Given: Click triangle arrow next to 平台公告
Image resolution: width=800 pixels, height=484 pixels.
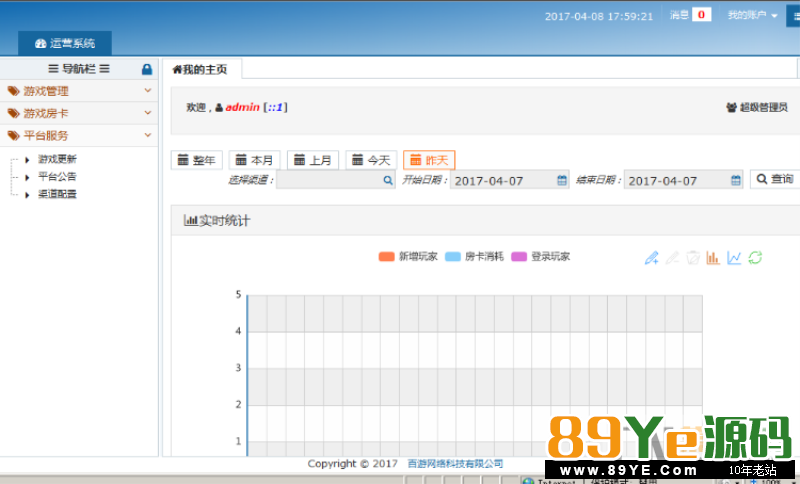Looking at the screenshot, I should tap(28, 177).
